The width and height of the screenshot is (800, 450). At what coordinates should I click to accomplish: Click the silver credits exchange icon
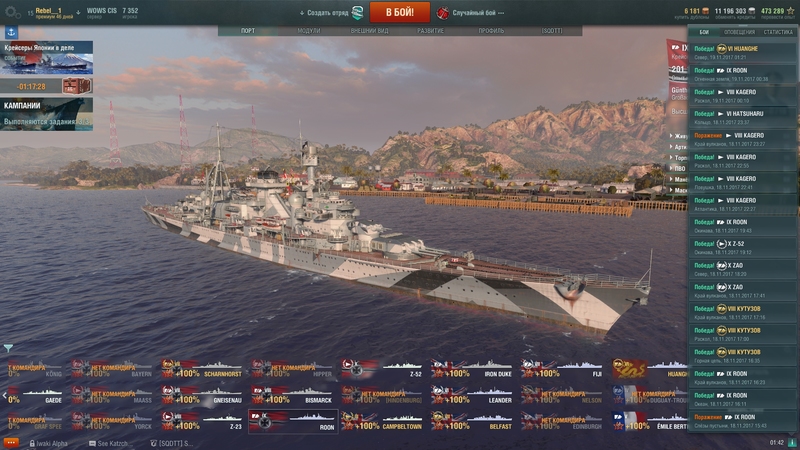752,11
